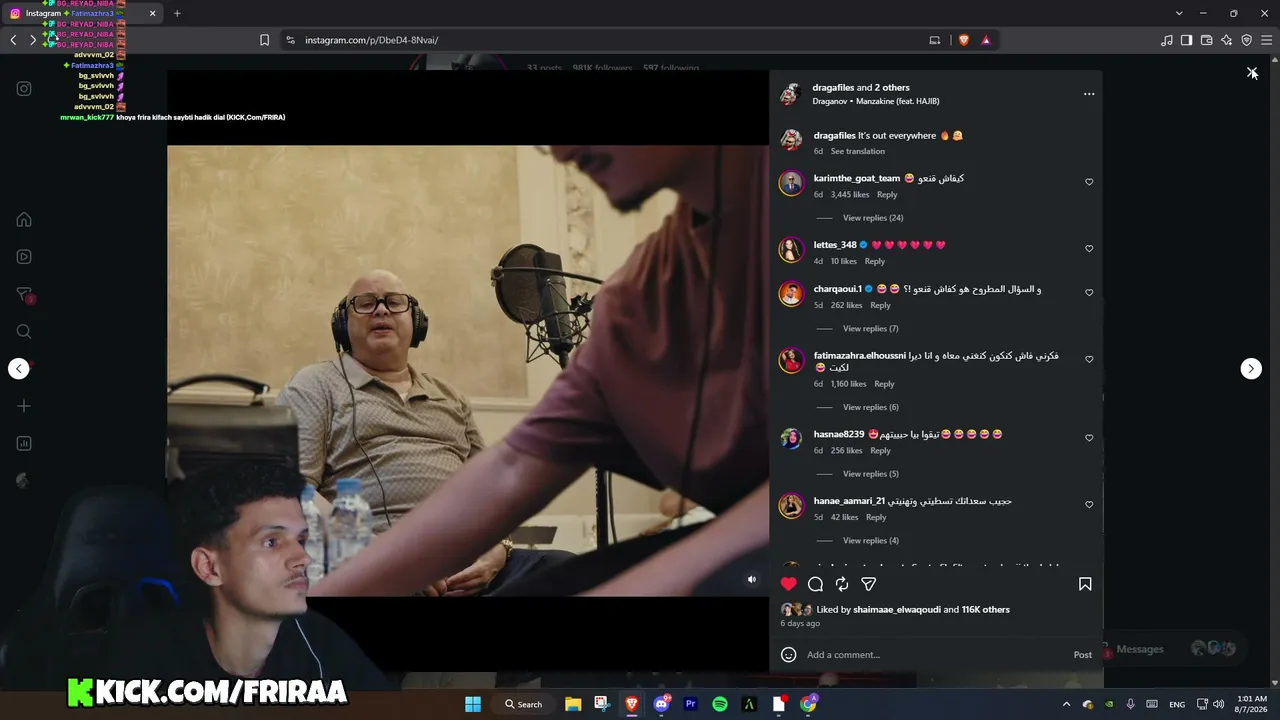
Task: Open the '2 others' collaborators list
Action: coord(892,88)
